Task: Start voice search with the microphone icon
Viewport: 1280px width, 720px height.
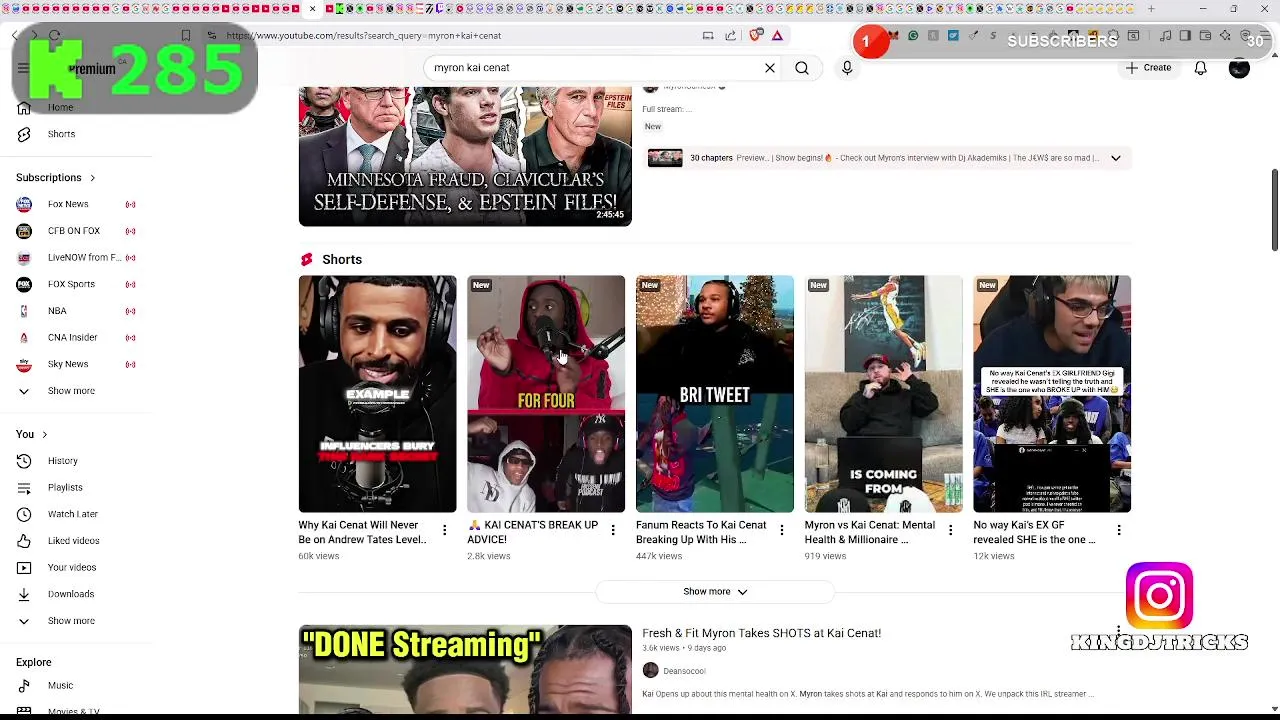Action: point(847,68)
